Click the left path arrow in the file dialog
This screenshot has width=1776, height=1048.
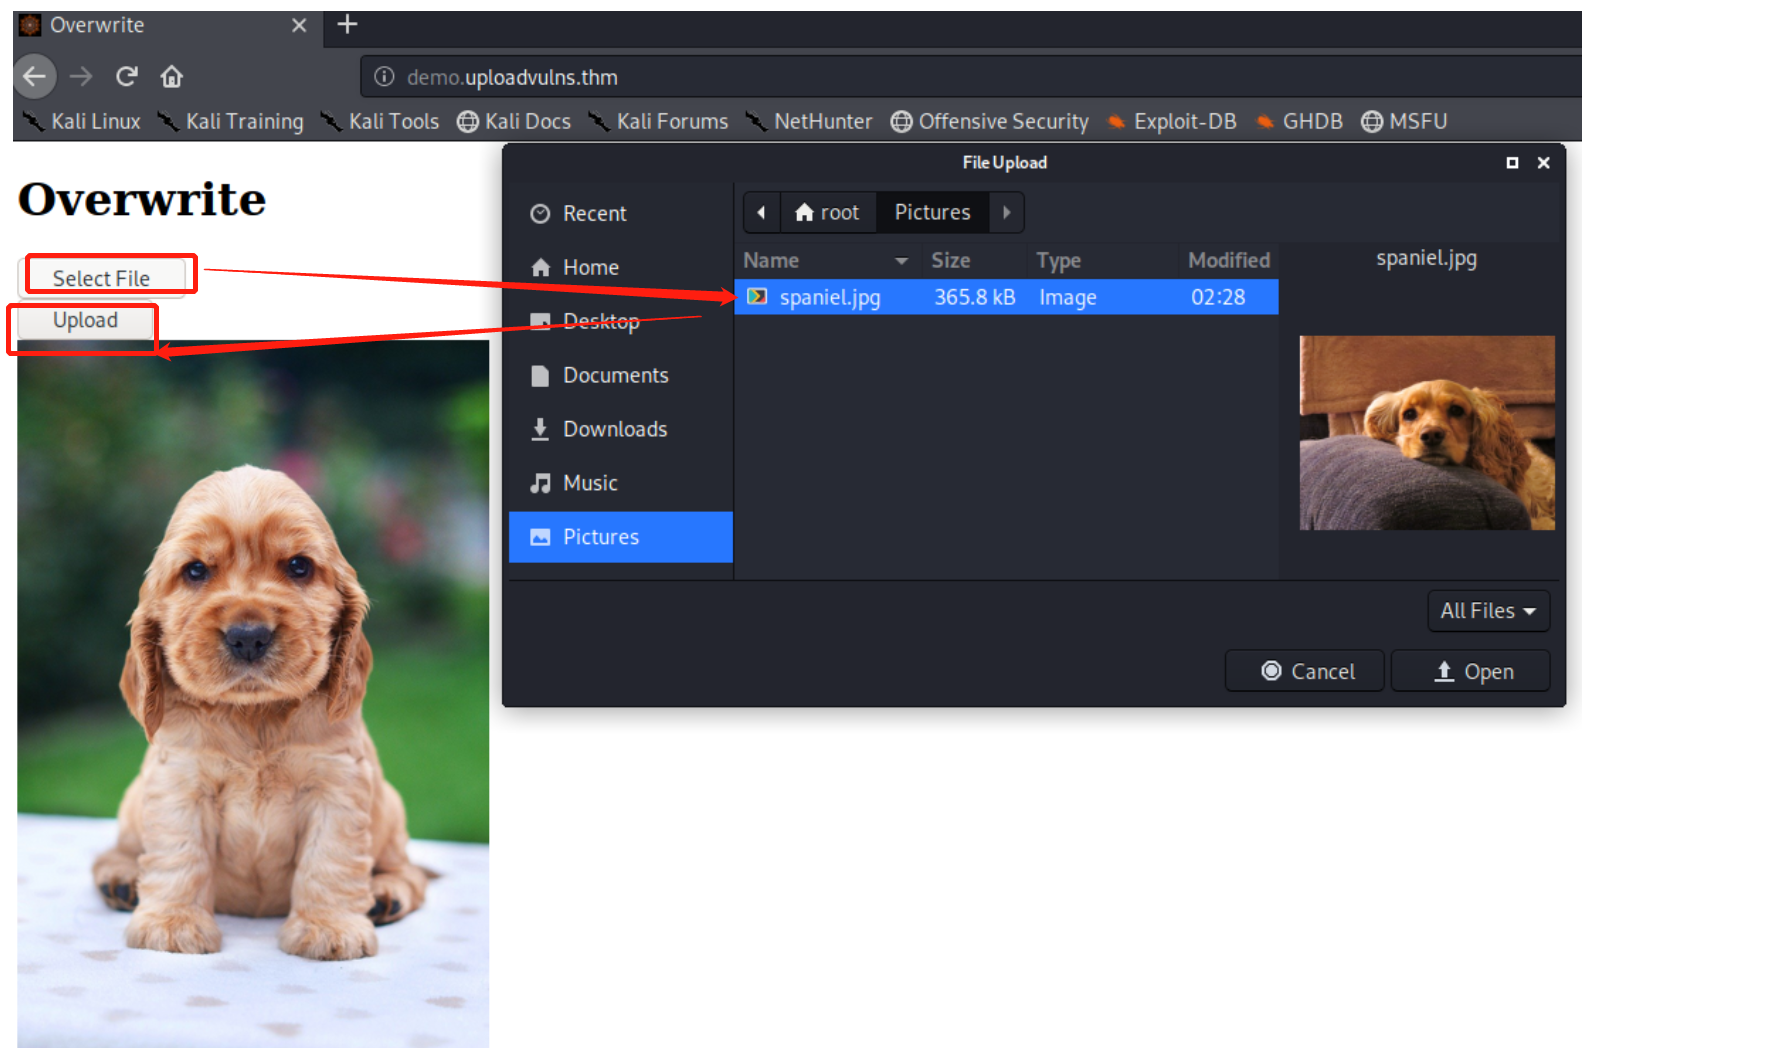761,212
